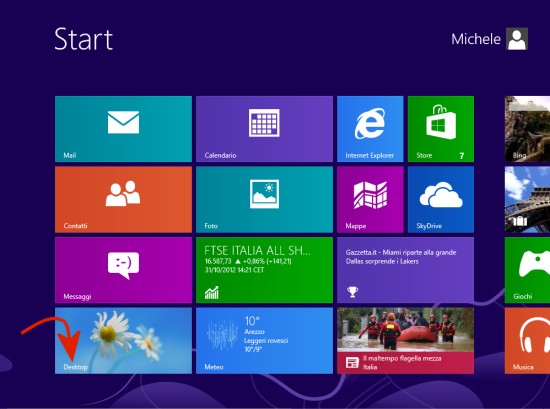550x409 pixels.
Task: Open the Mappe map icon
Action: click(x=370, y=195)
